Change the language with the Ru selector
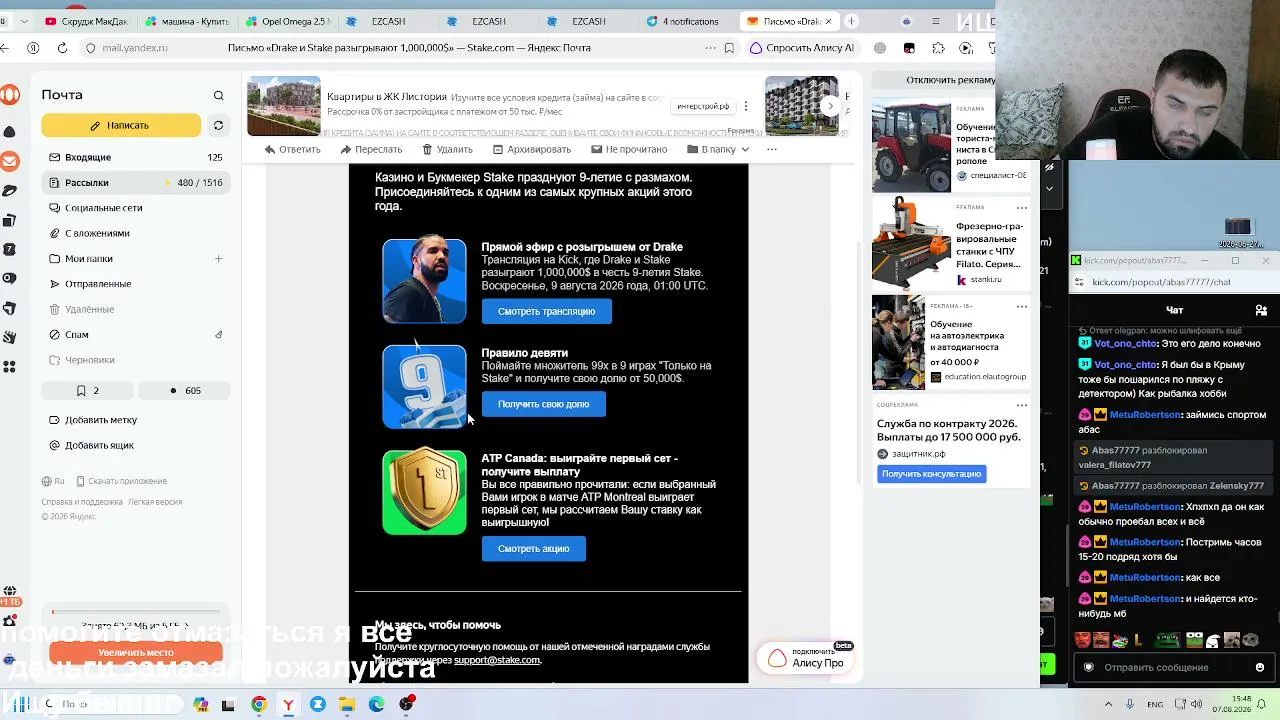Viewport: 1280px width, 720px height. [53, 481]
